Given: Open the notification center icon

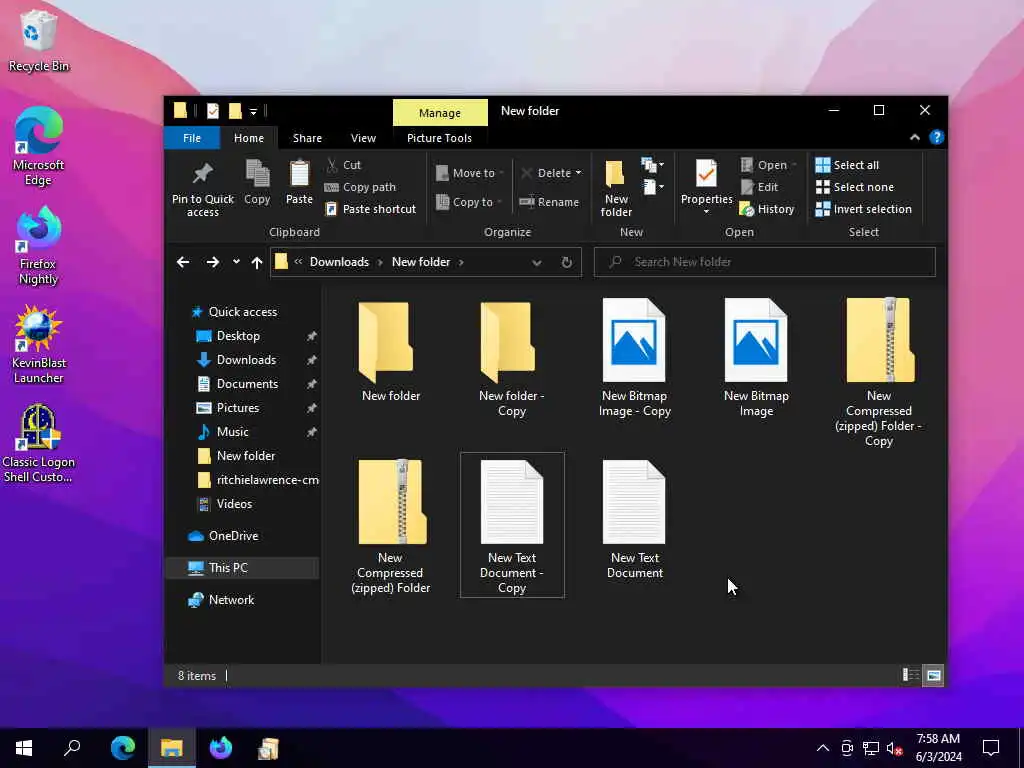Looking at the screenshot, I should 991,748.
